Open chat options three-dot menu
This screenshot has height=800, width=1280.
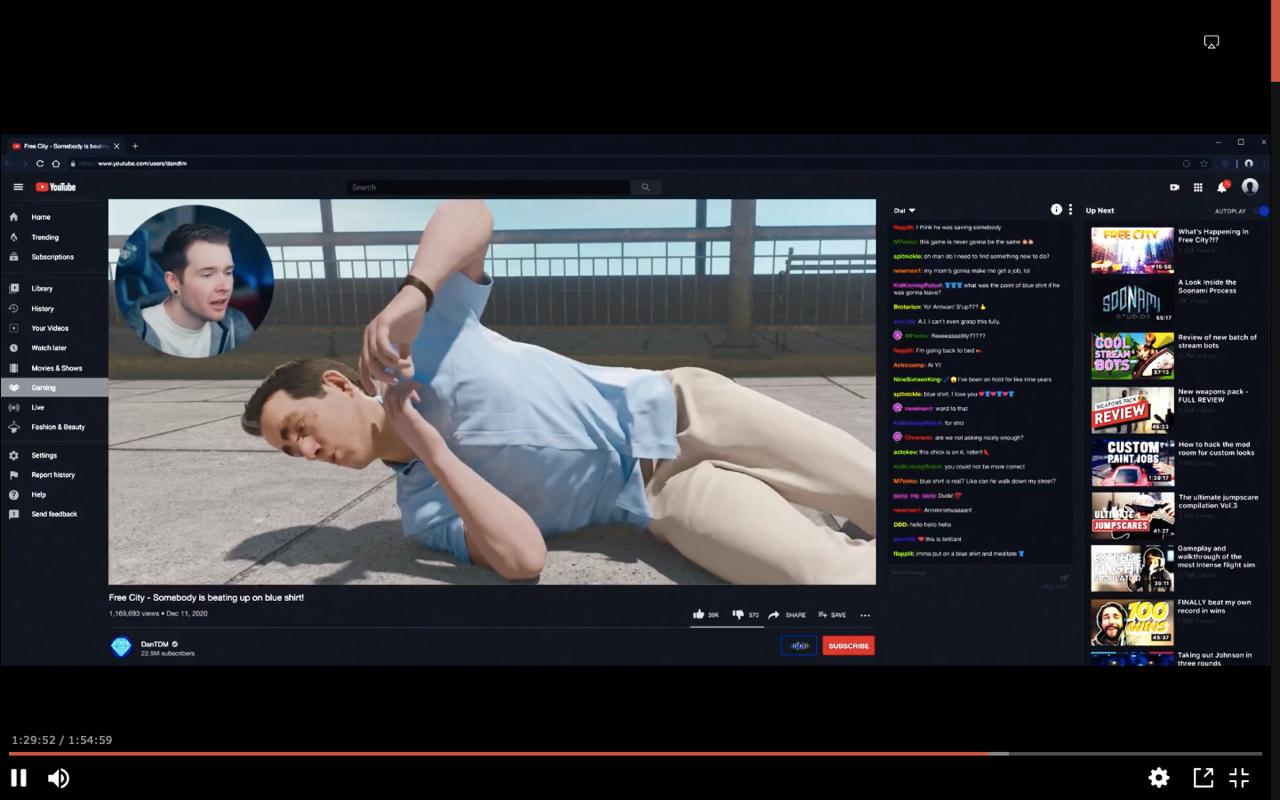[1070, 210]
